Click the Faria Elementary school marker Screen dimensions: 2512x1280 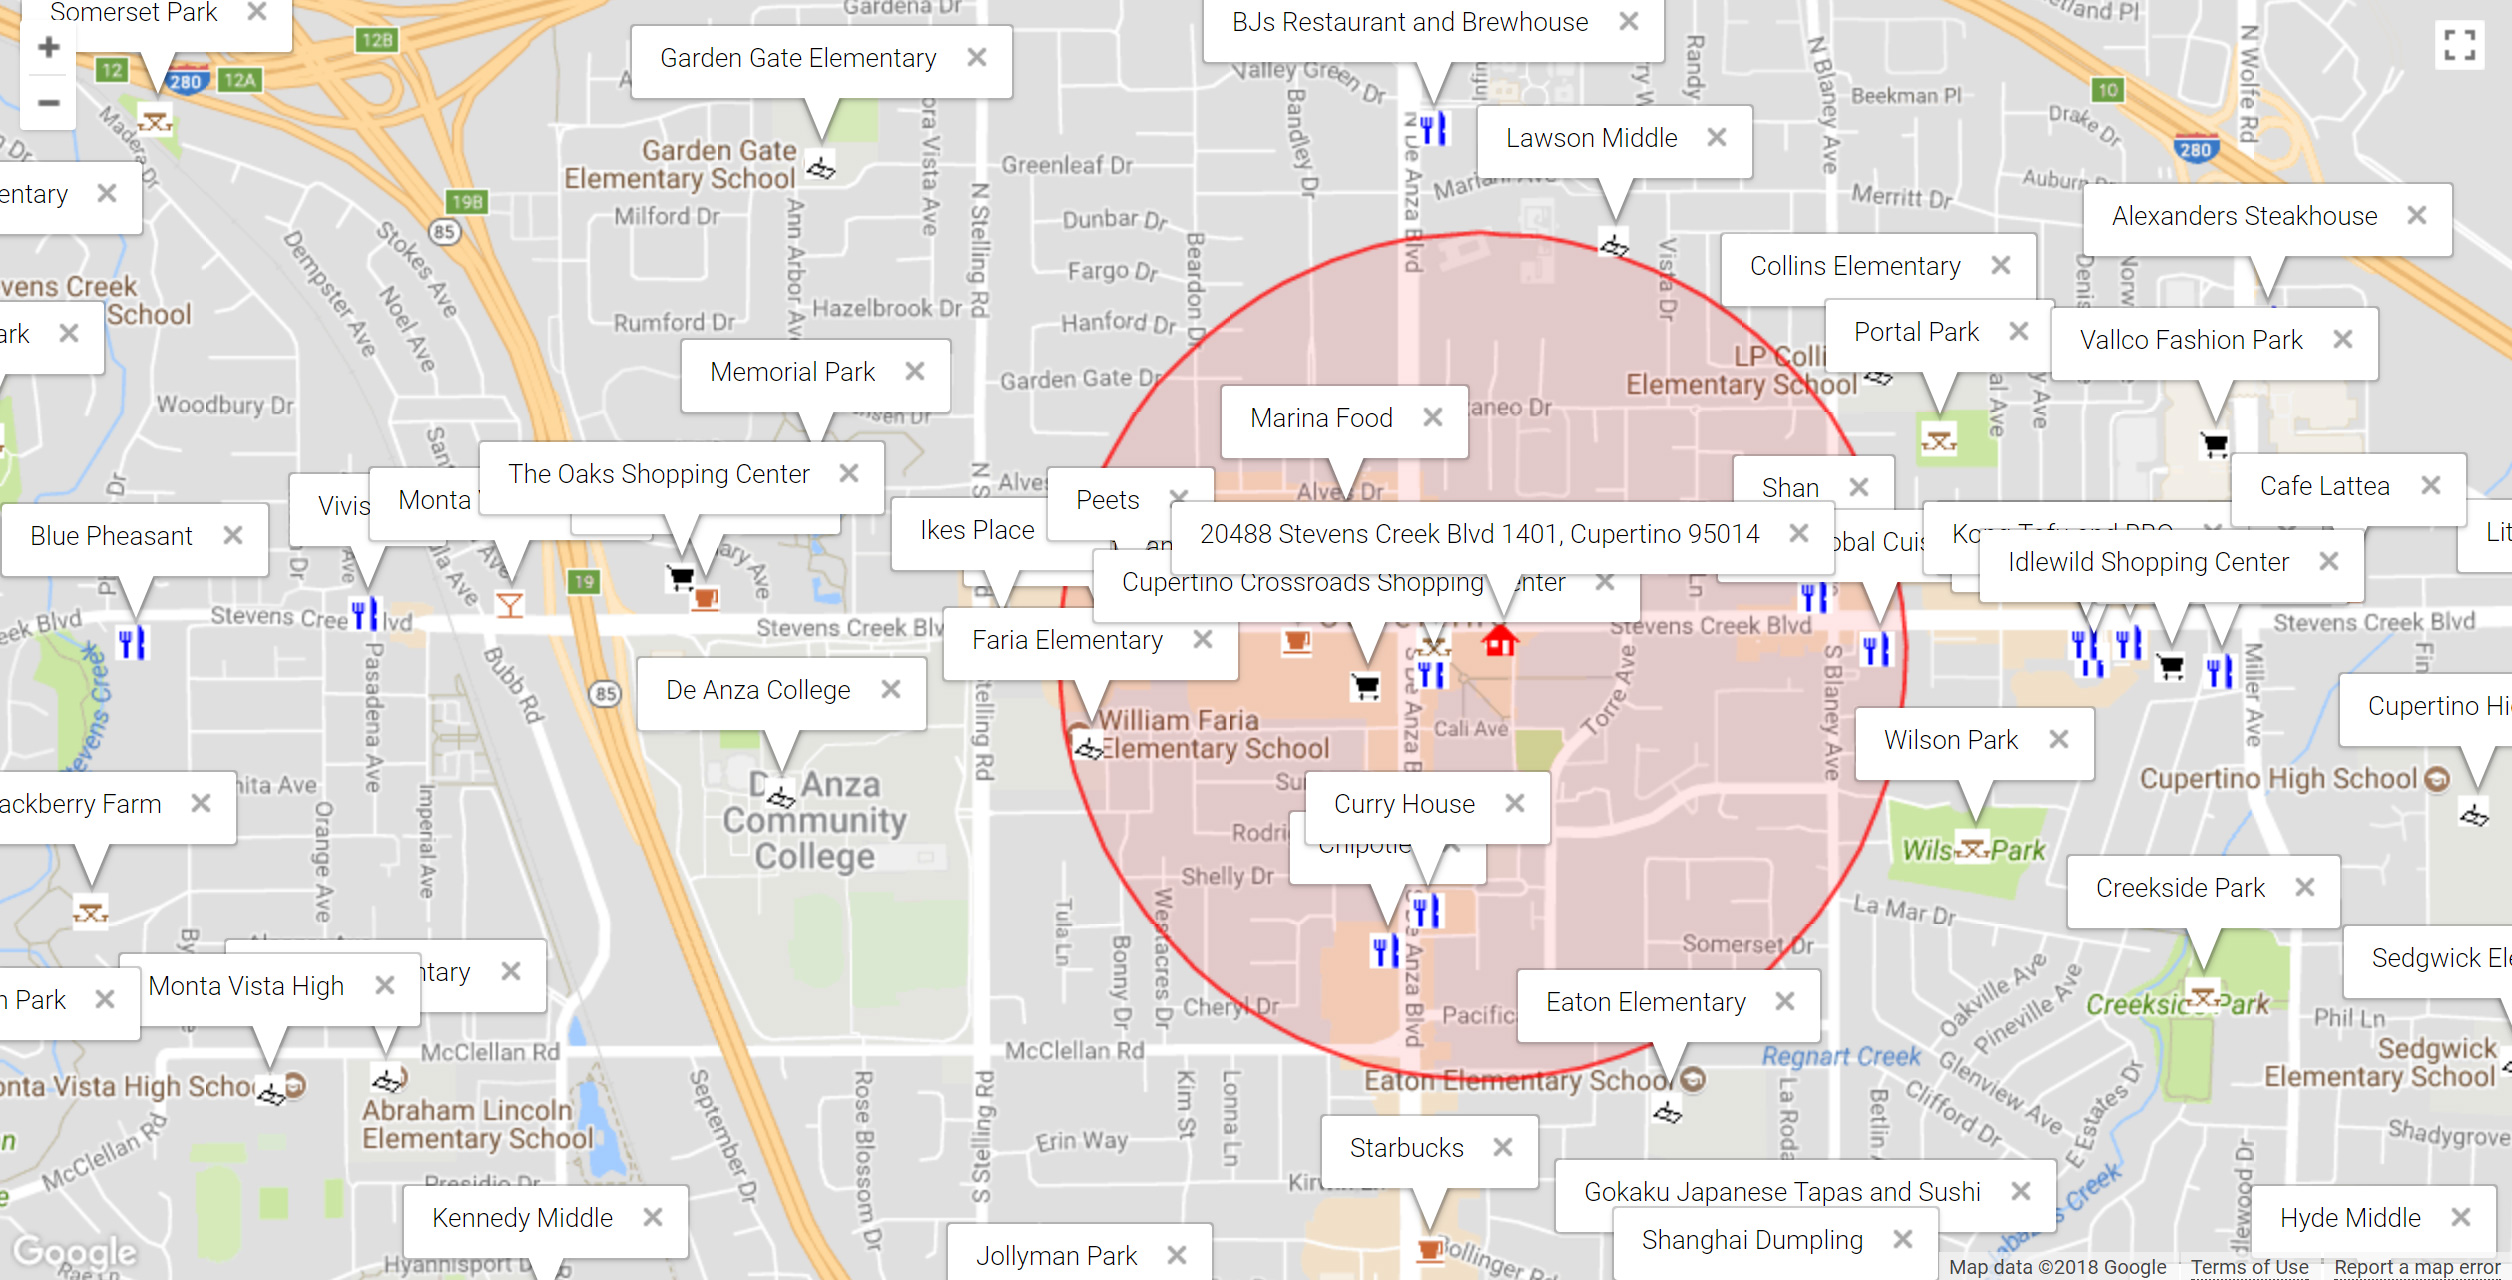(1088, 747)
